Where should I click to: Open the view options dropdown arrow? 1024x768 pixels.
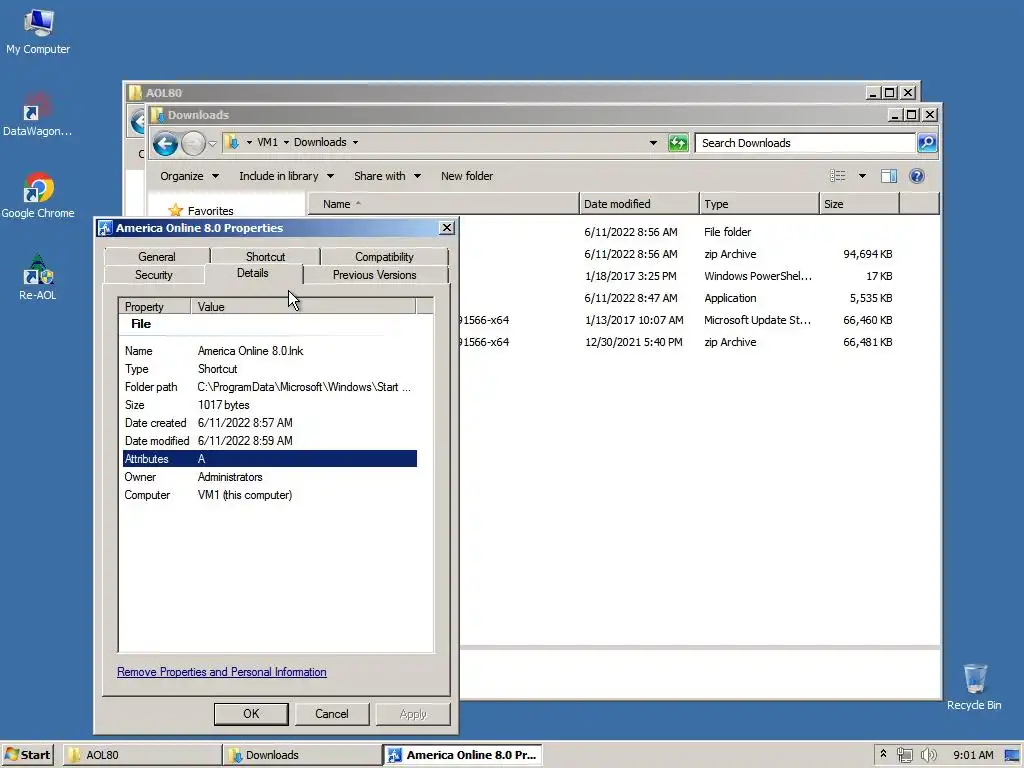click(862, 176)
